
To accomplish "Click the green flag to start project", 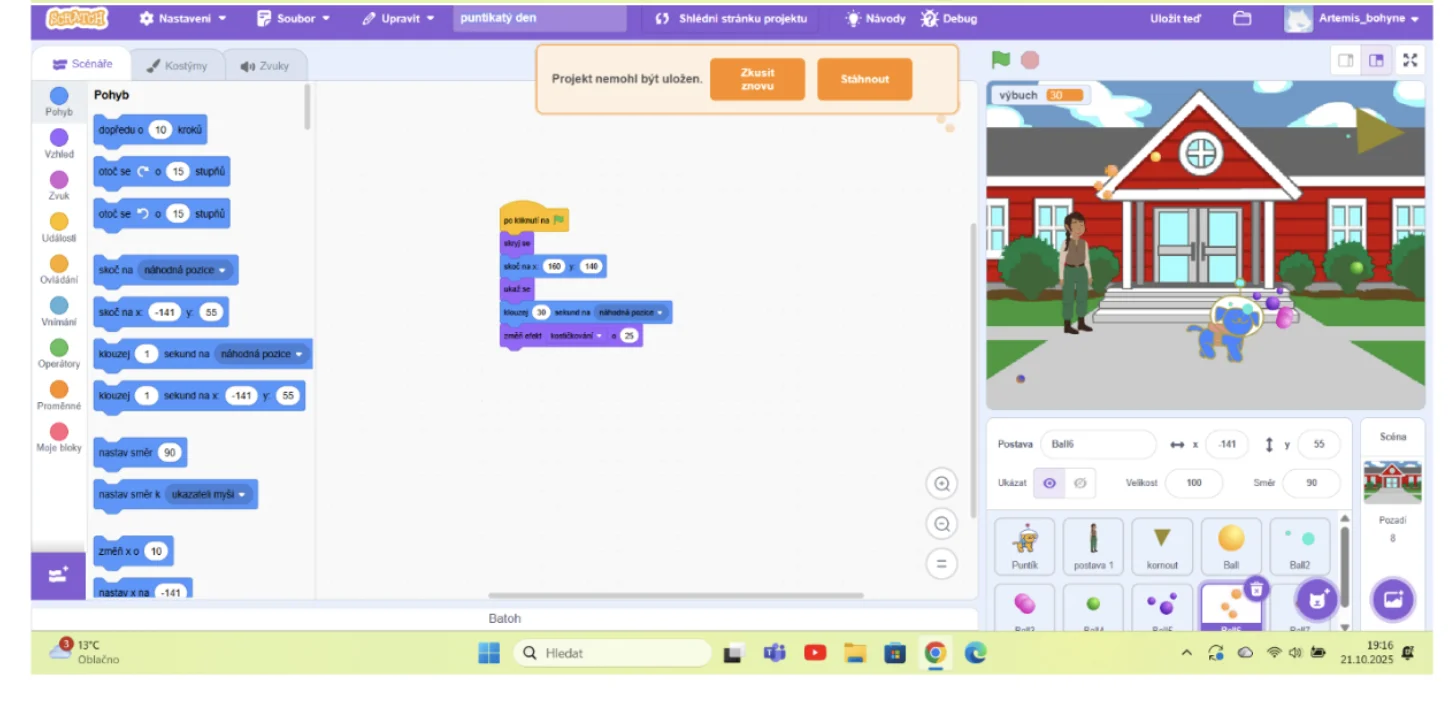I will coord(1001,60).
